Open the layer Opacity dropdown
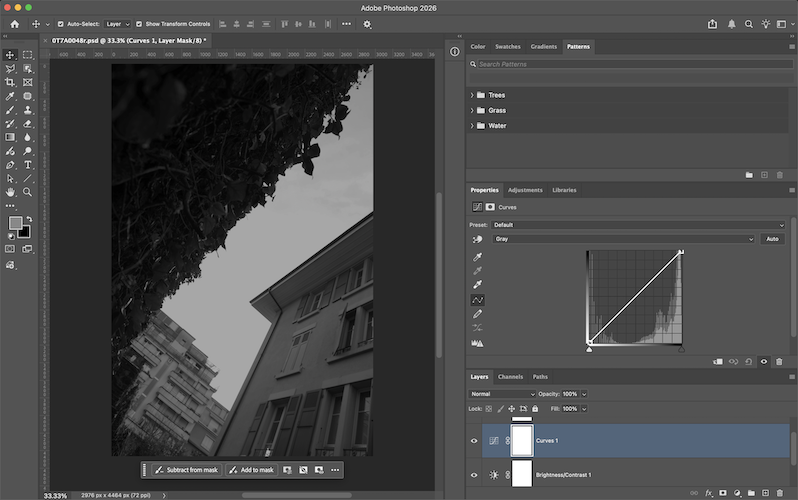This screenshot has width=798, height=500. pos(584,394)
